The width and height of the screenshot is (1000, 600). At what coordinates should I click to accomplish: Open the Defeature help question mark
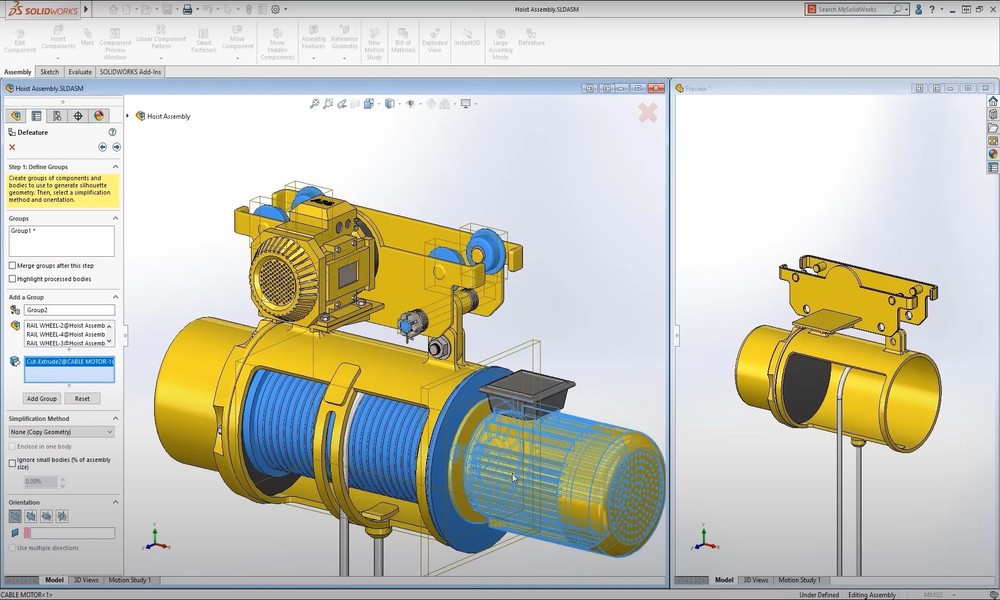coord(112,132)
